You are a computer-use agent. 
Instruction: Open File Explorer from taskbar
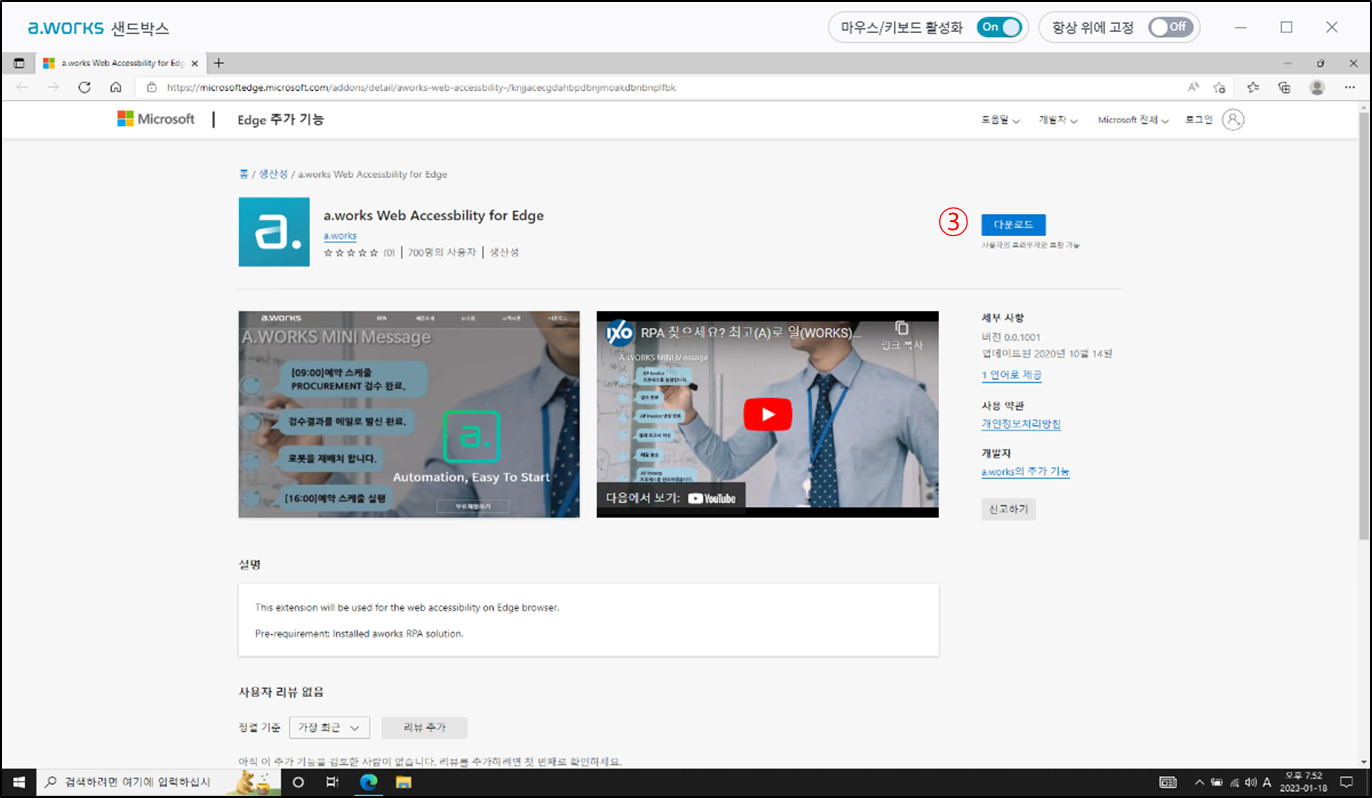pyautogui.click(x=403, y=783)
